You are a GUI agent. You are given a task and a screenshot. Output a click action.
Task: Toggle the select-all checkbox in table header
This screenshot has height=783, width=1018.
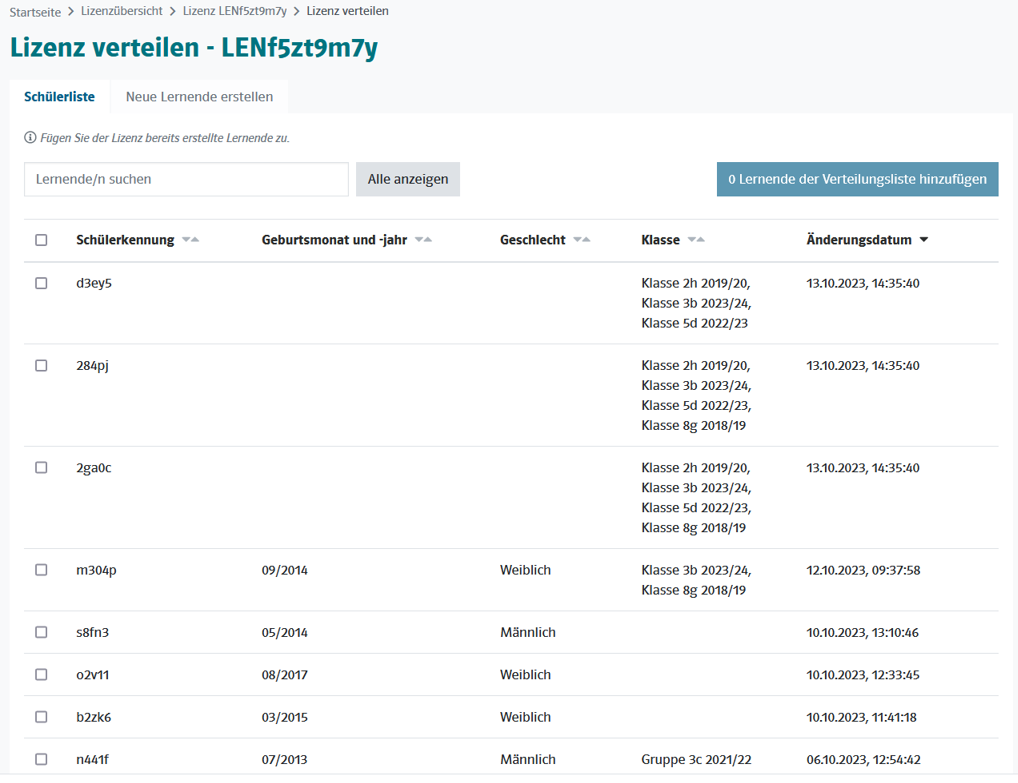(41, 240)
